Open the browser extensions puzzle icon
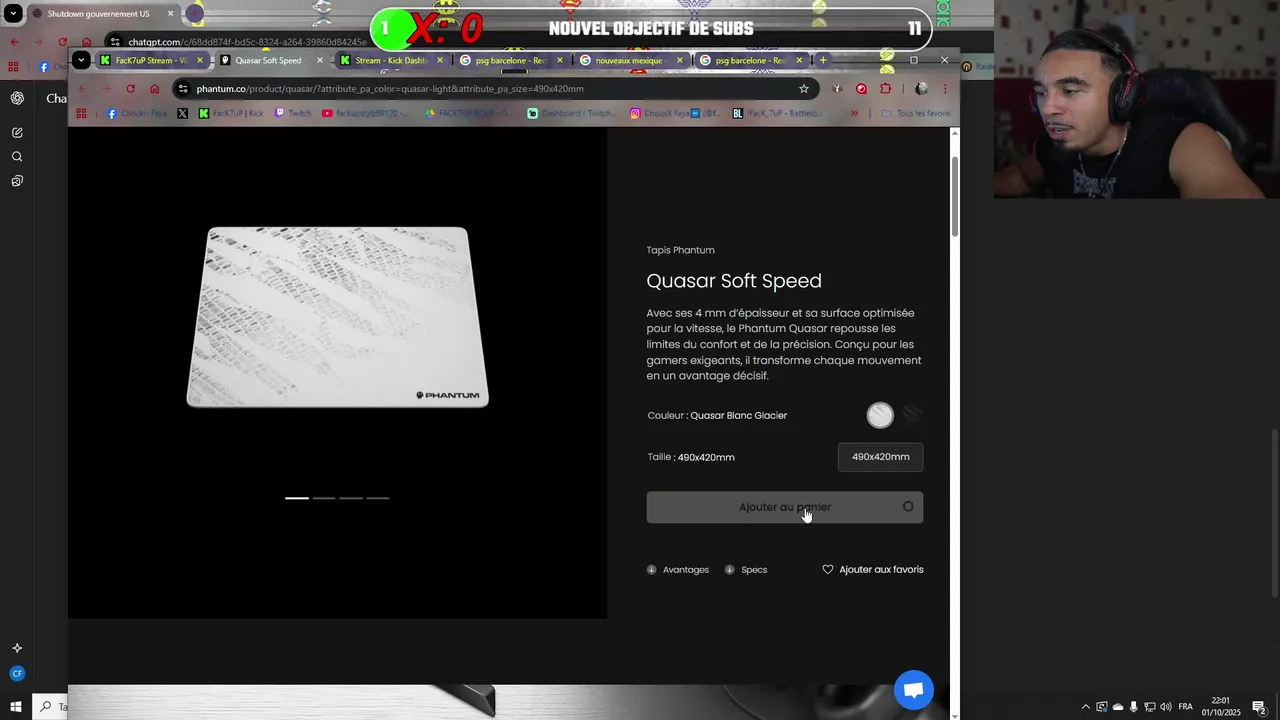Image resolution: width=1280 pixels, height=720 pixels. 885,89
